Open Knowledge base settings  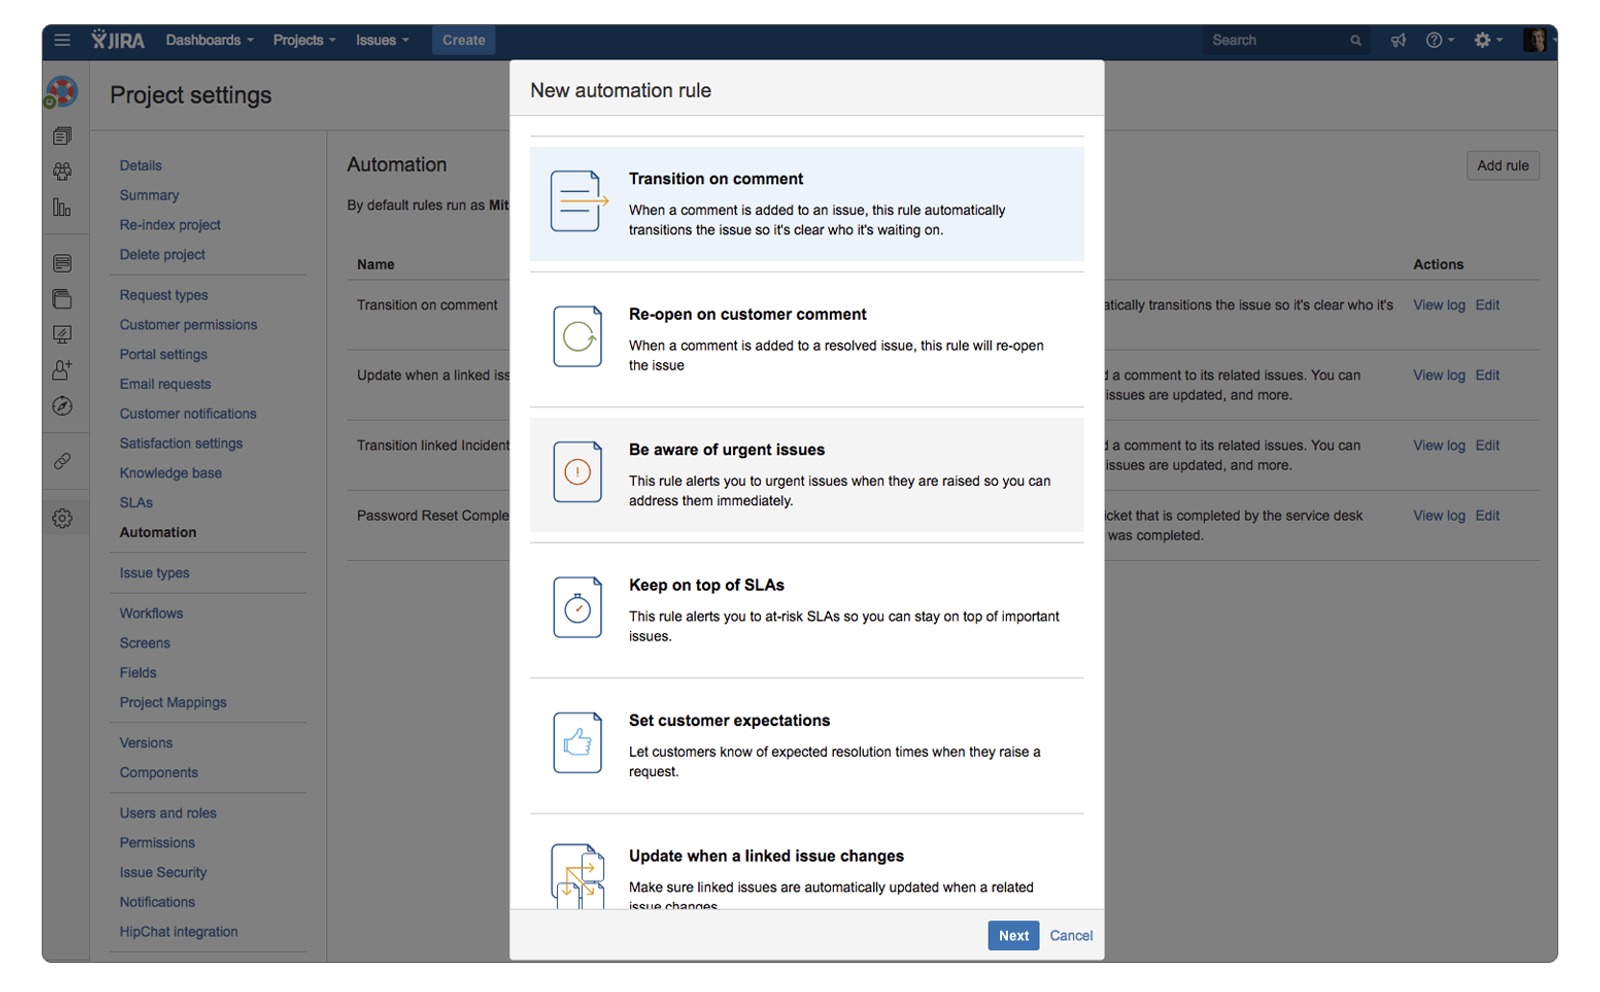(x=171, y=473)
